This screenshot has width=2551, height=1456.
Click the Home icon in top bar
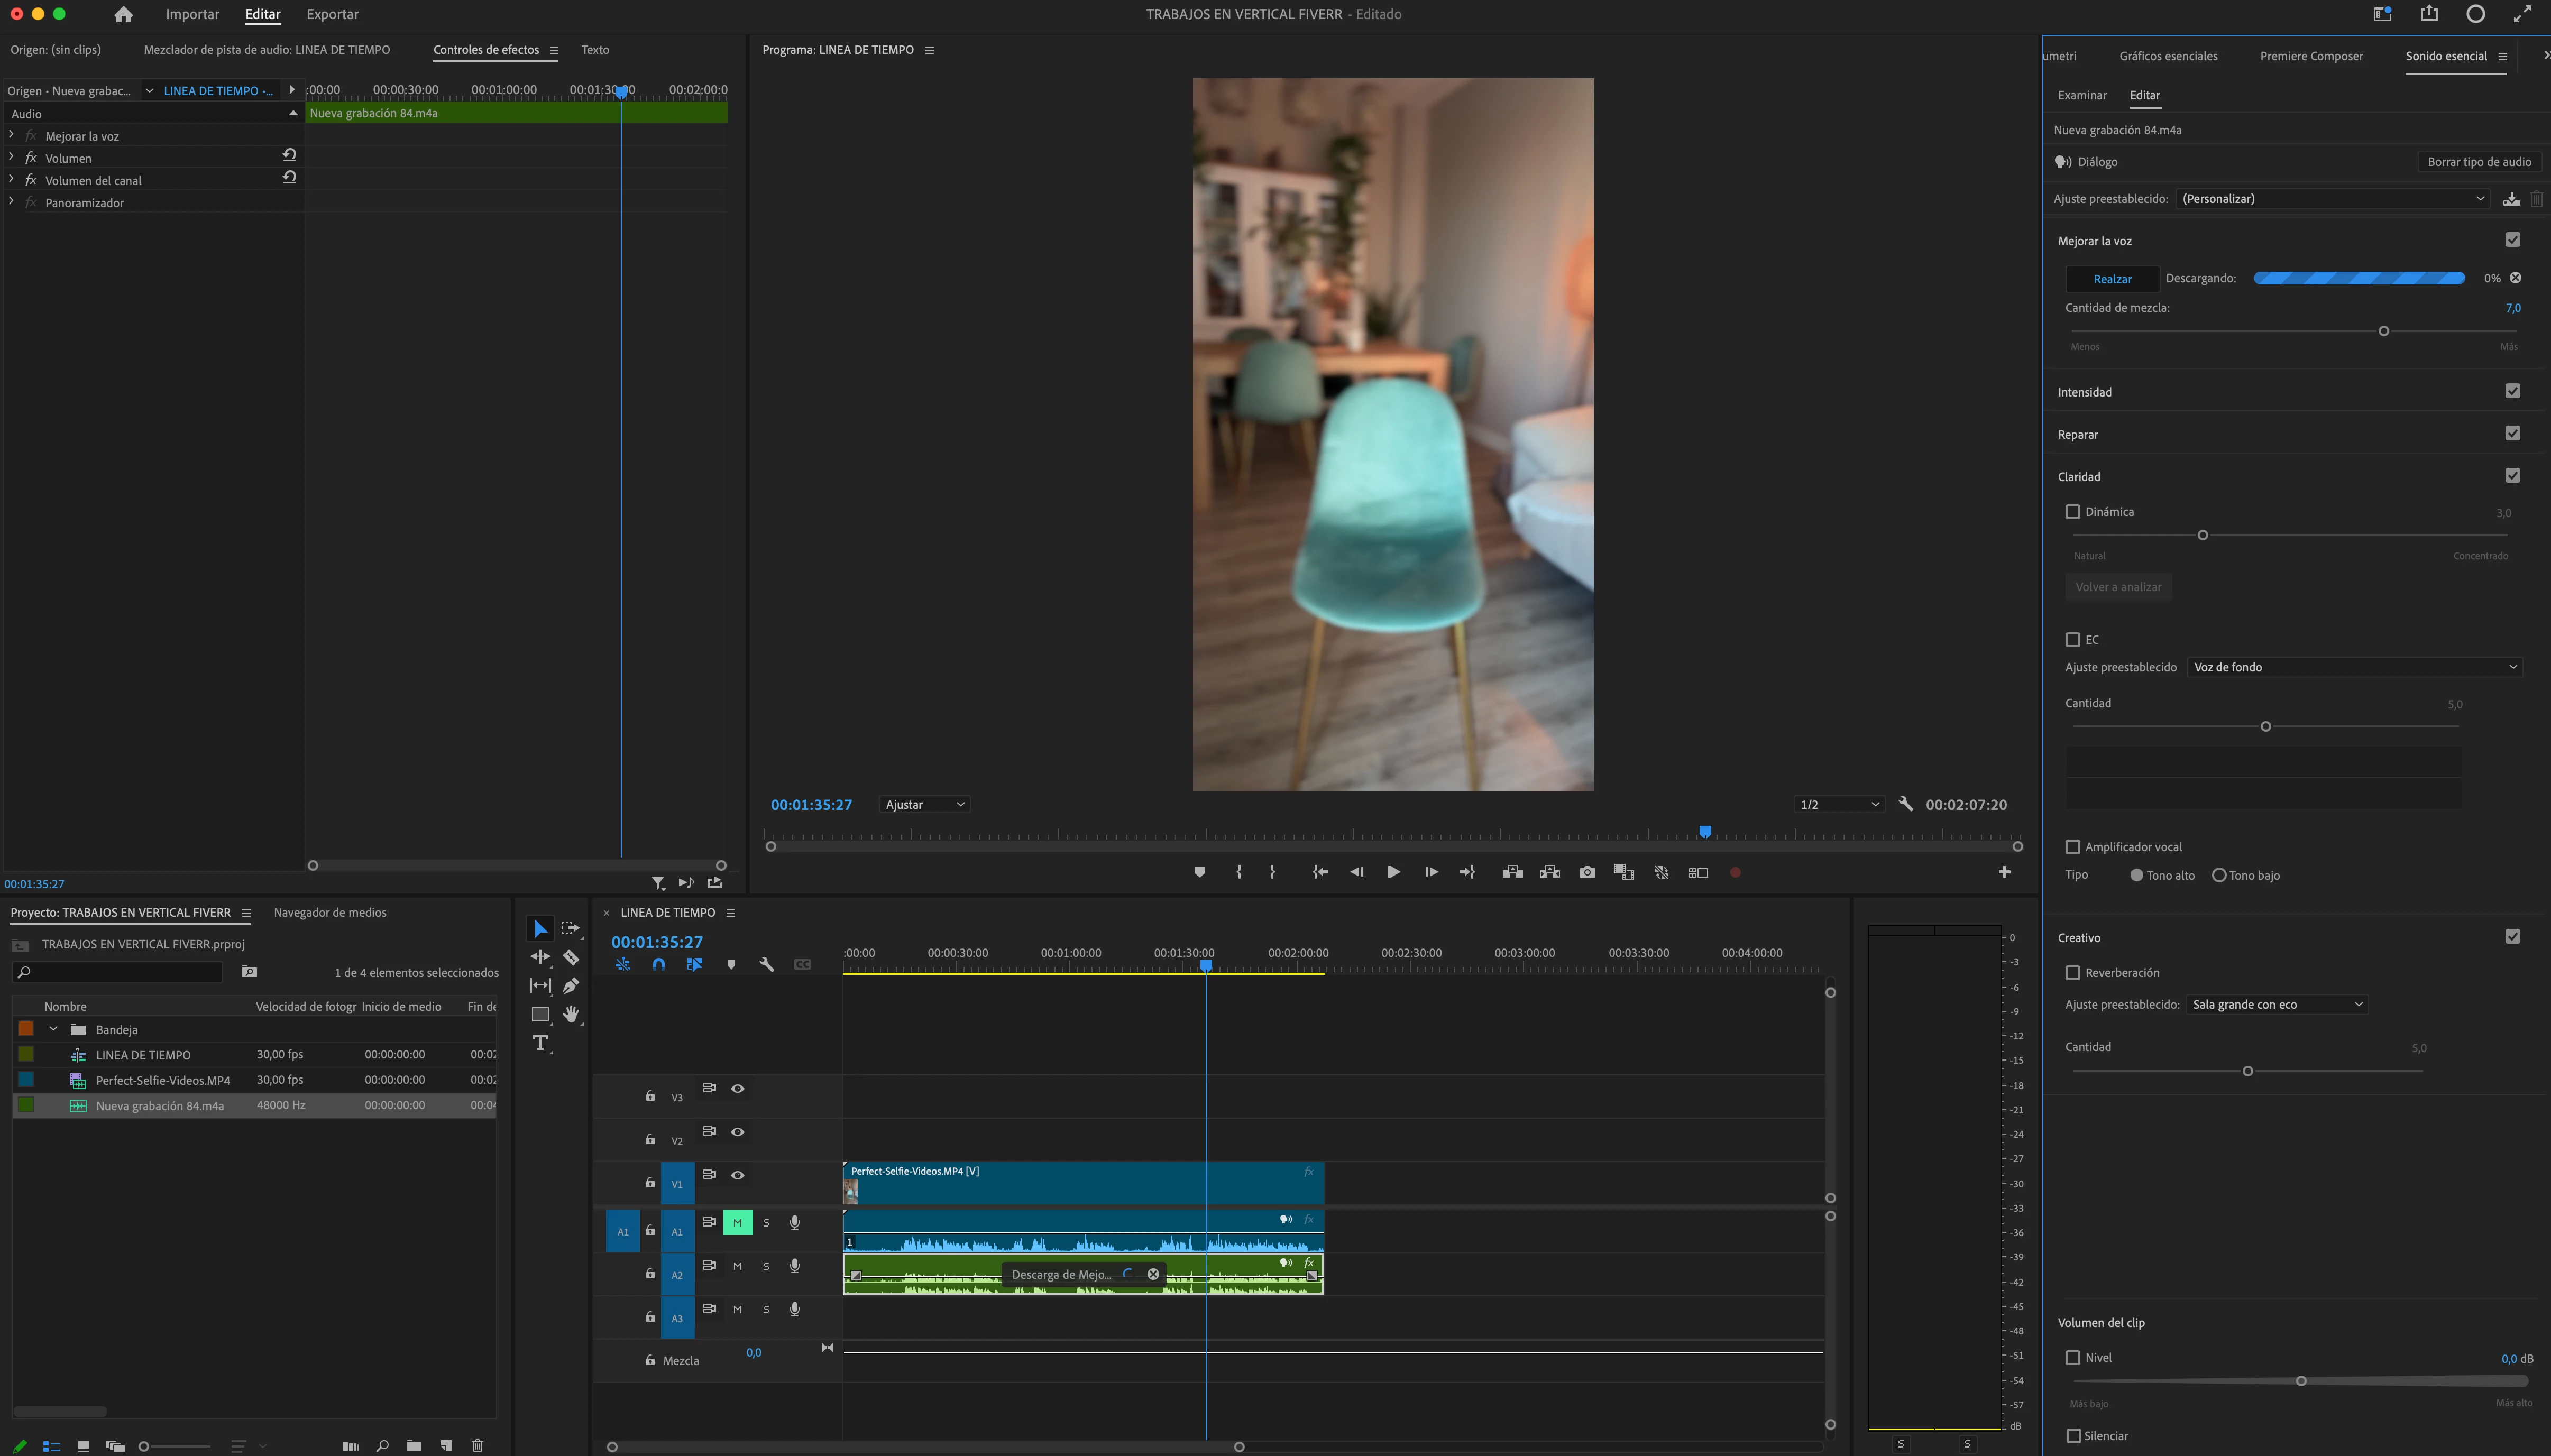coord(123,14)
